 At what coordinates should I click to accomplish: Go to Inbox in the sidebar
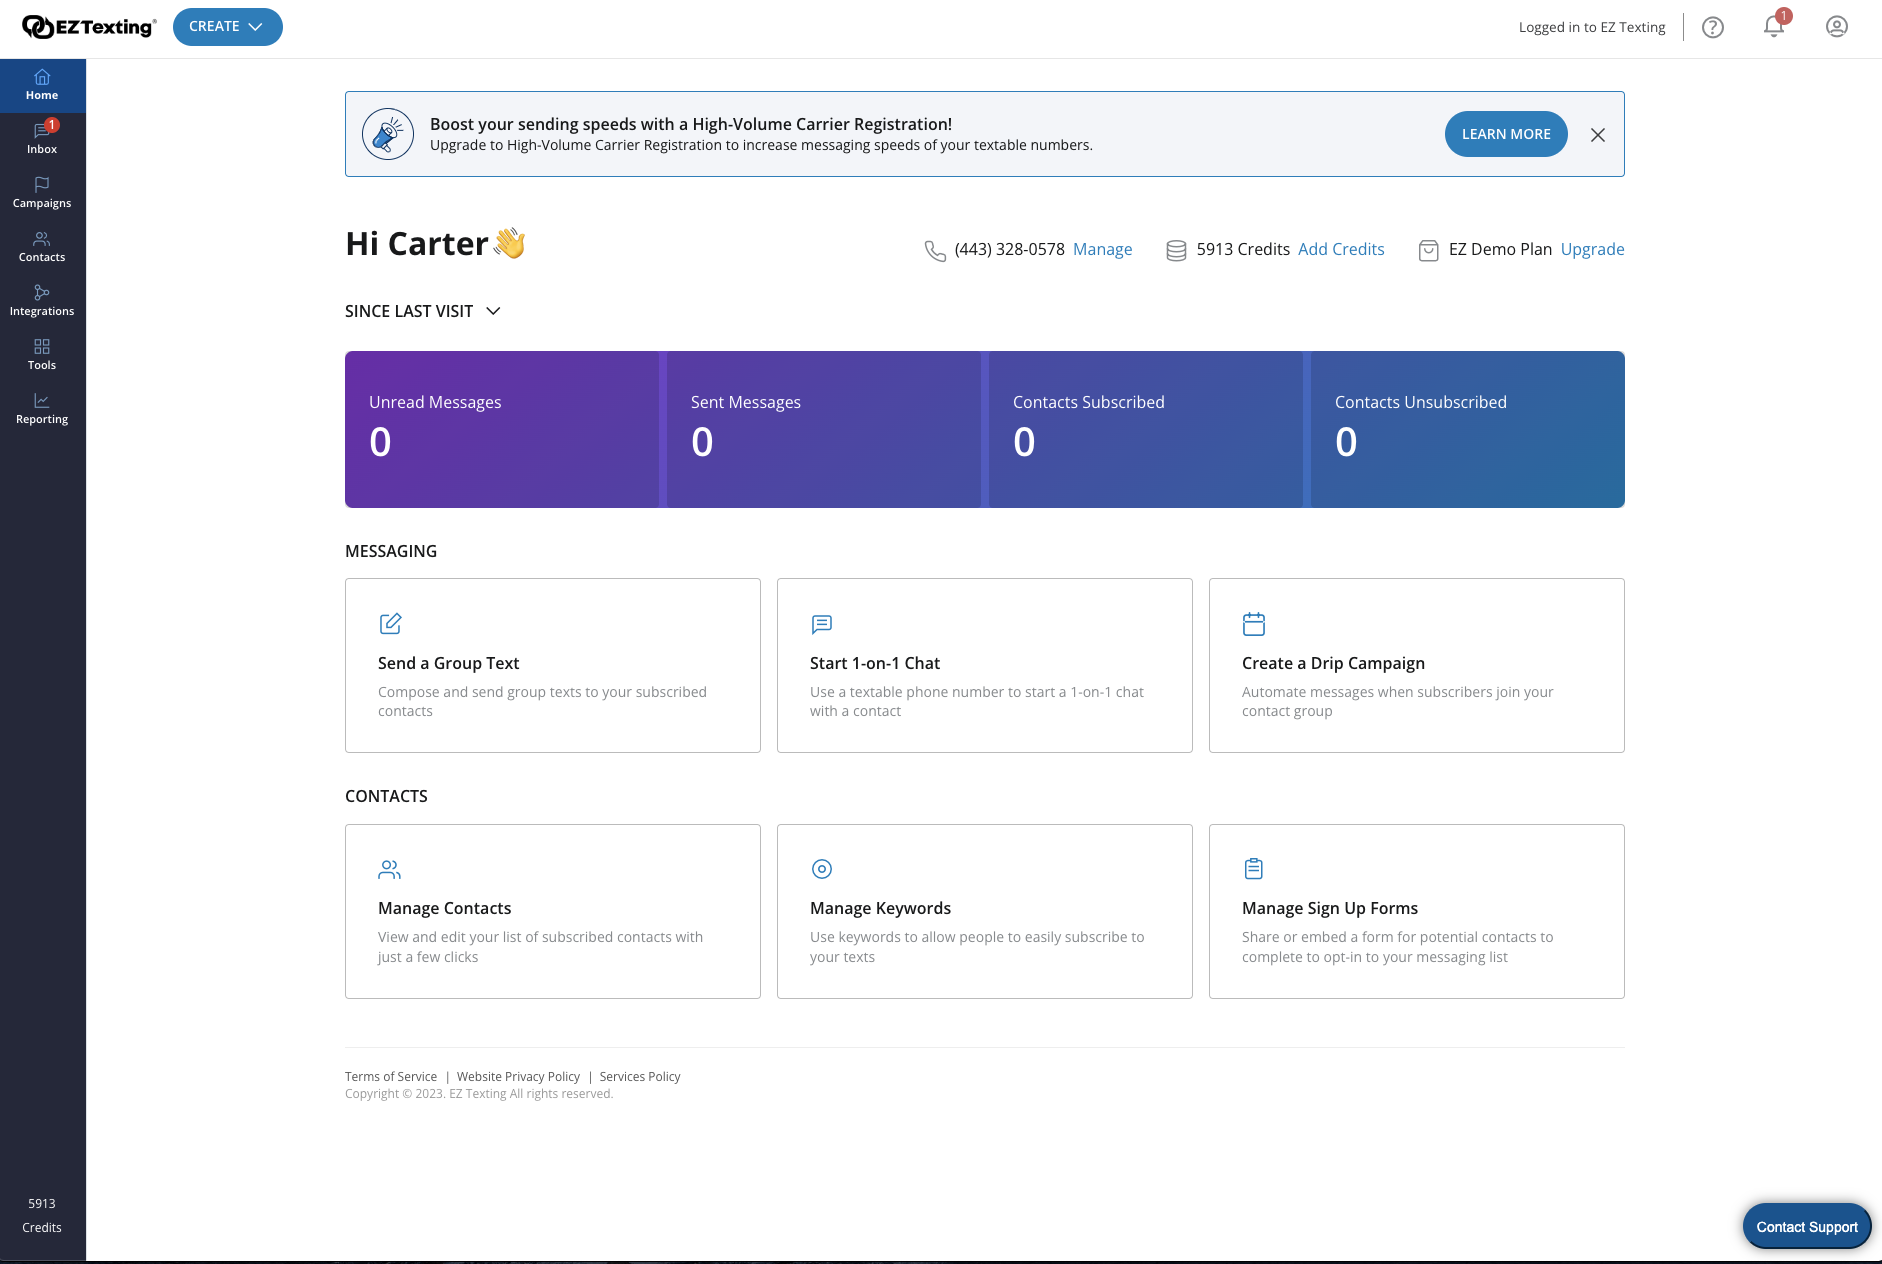click(x=42, y=138)
